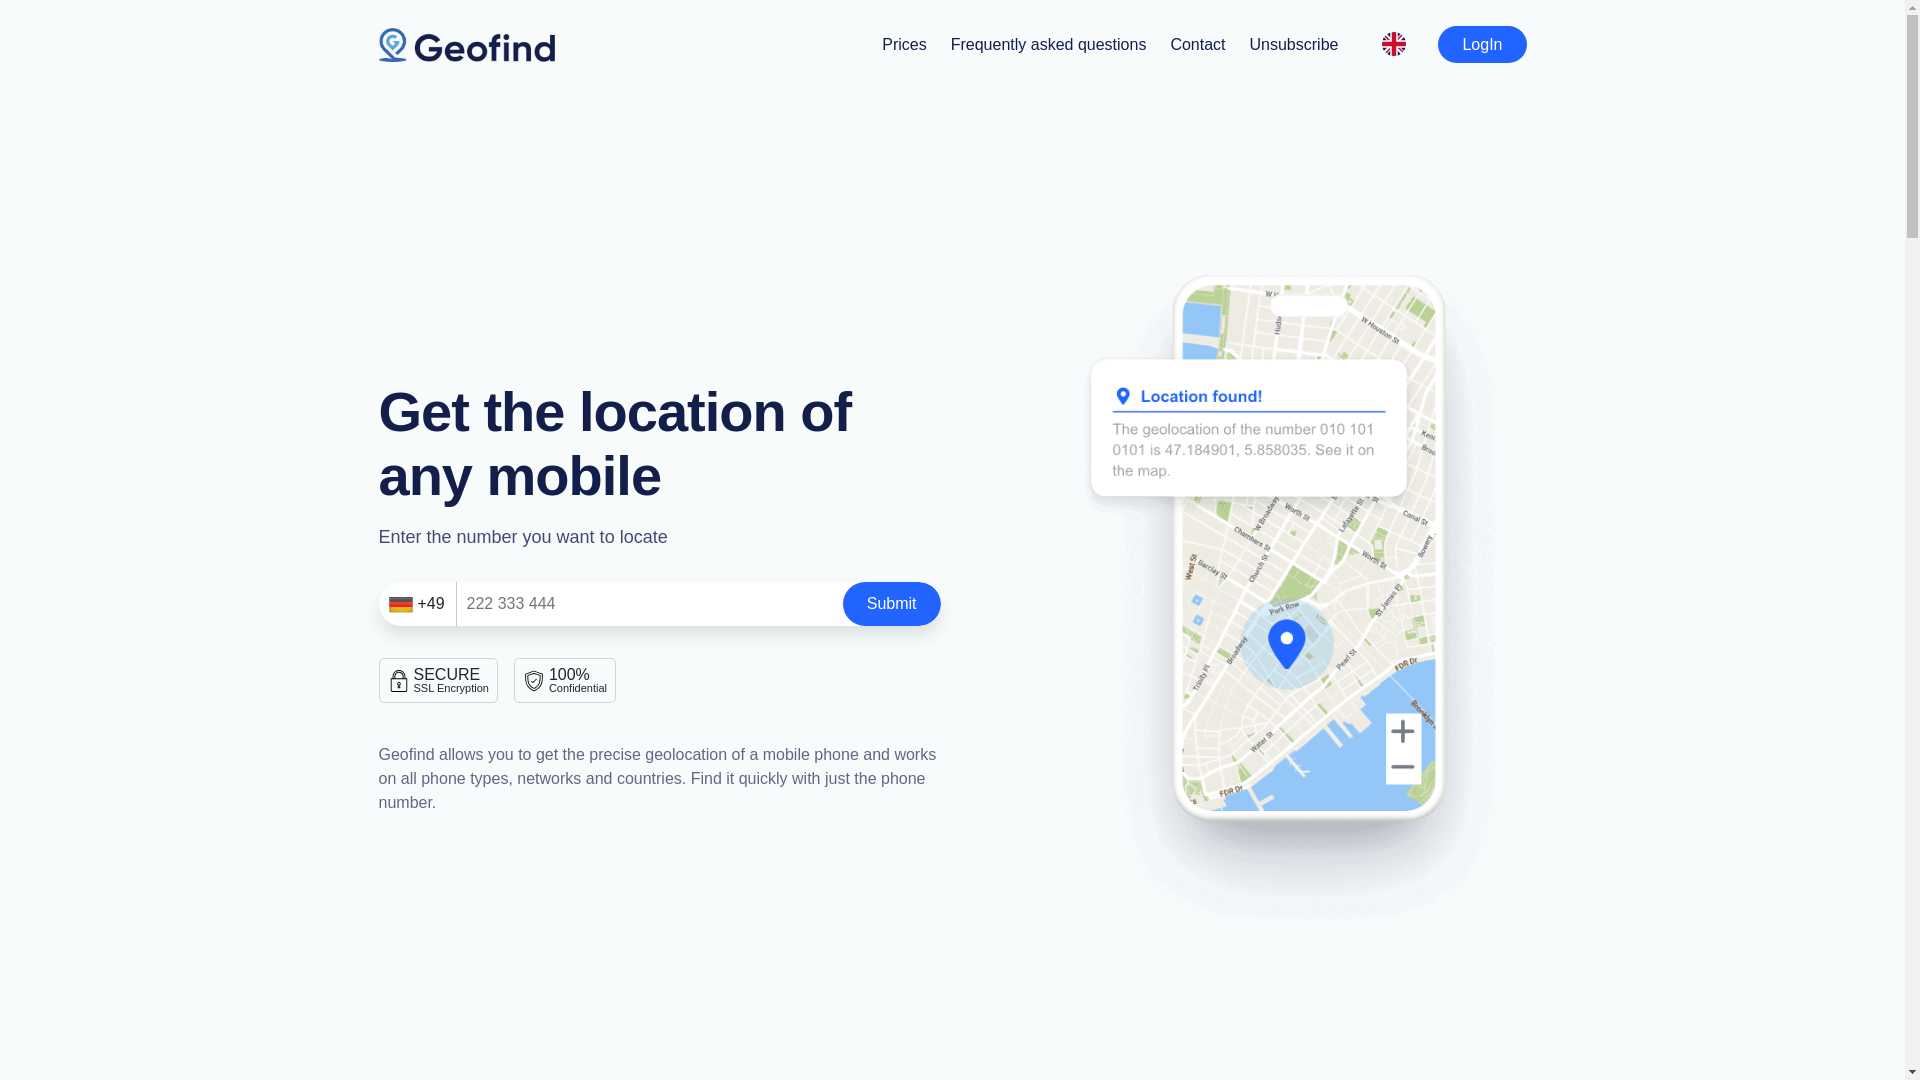Image resolution: width=1920 pixels, height=1080 pixels.
Task: Click the Unsubscribe link
Action: (x=1294, y=45)
